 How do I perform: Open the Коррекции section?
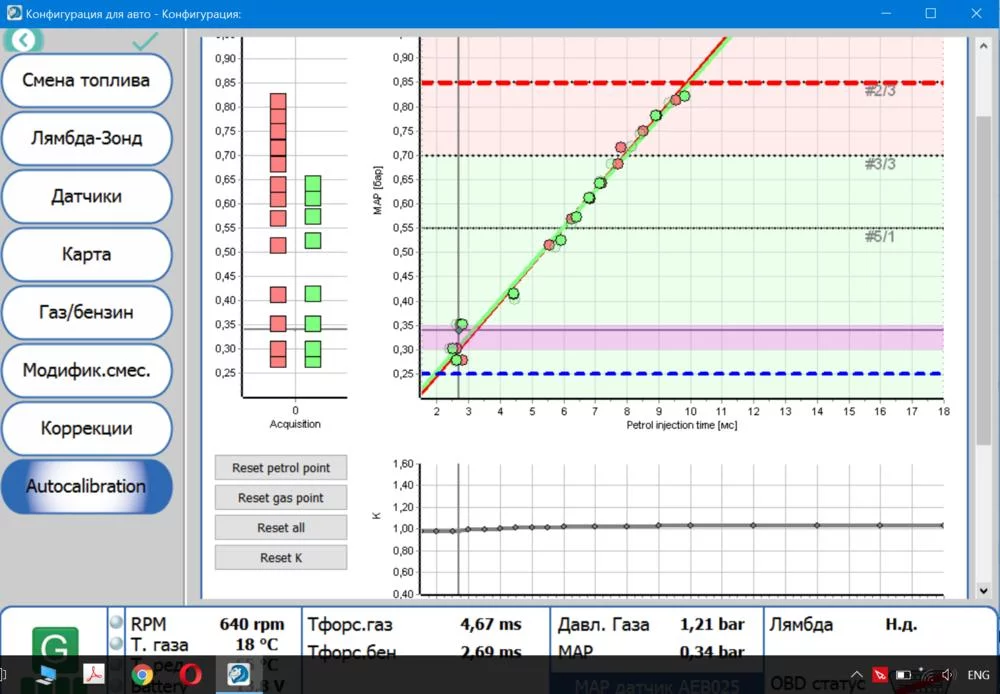pyautogui.click(x=86, y=429)
